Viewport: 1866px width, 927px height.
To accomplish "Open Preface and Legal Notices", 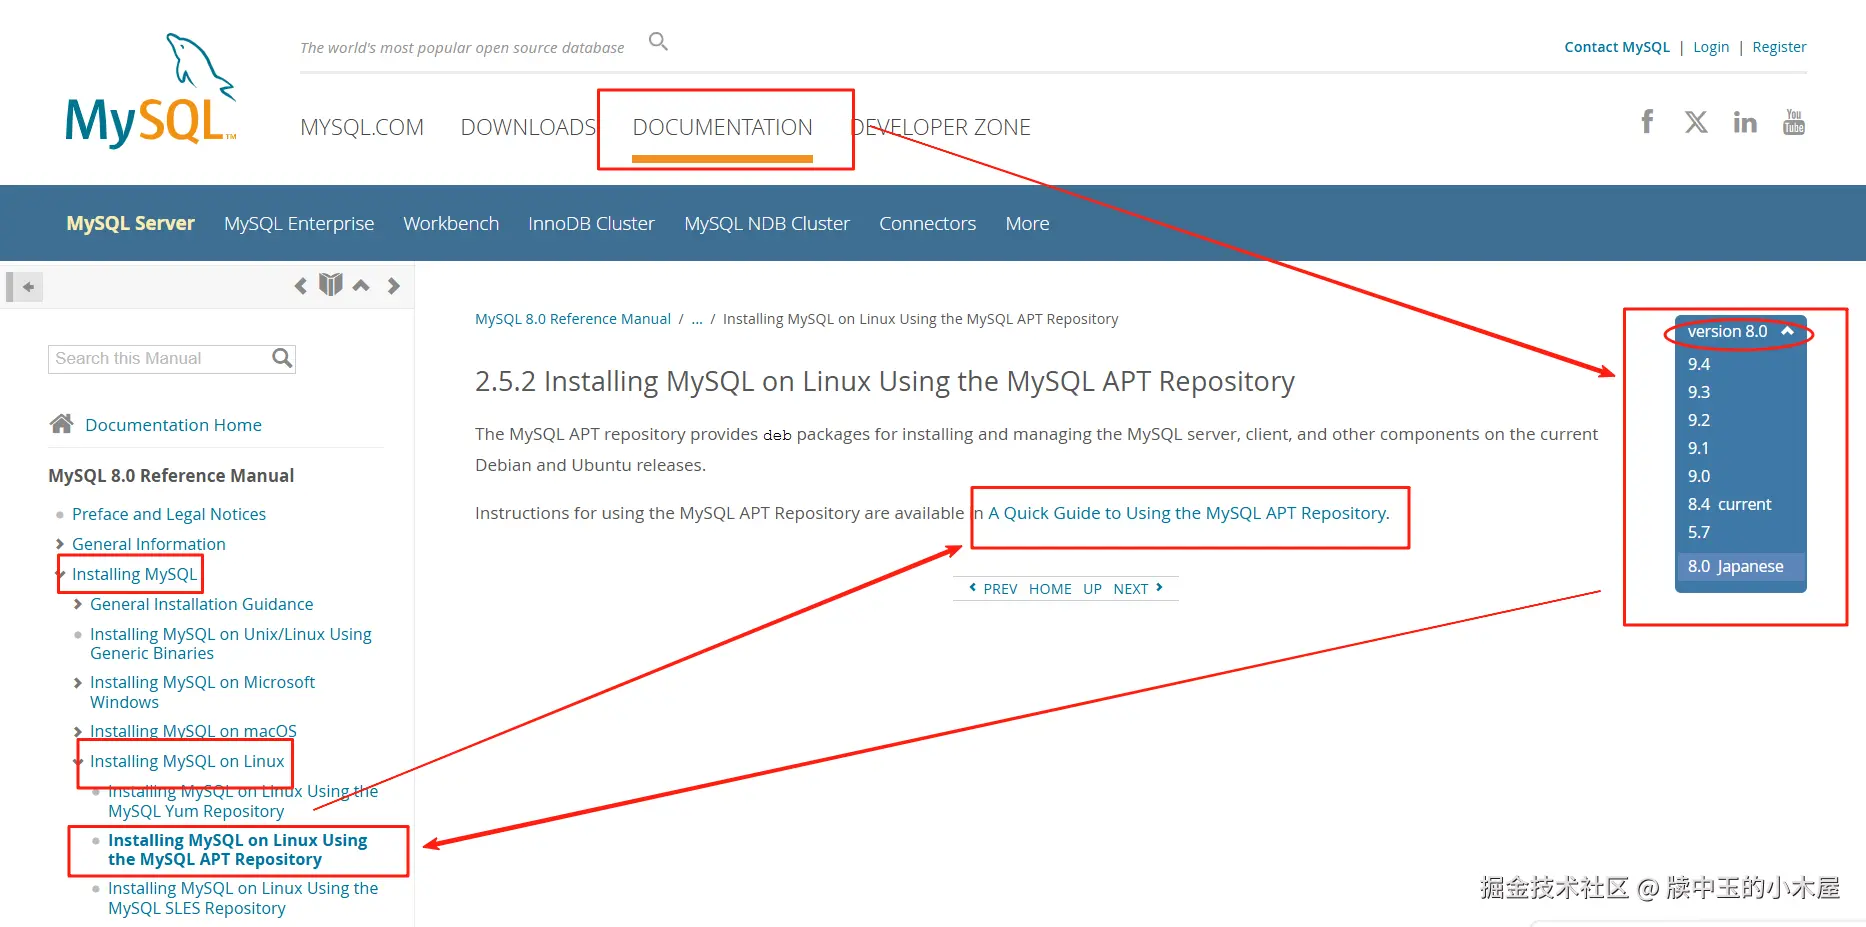I will (169, 514).
